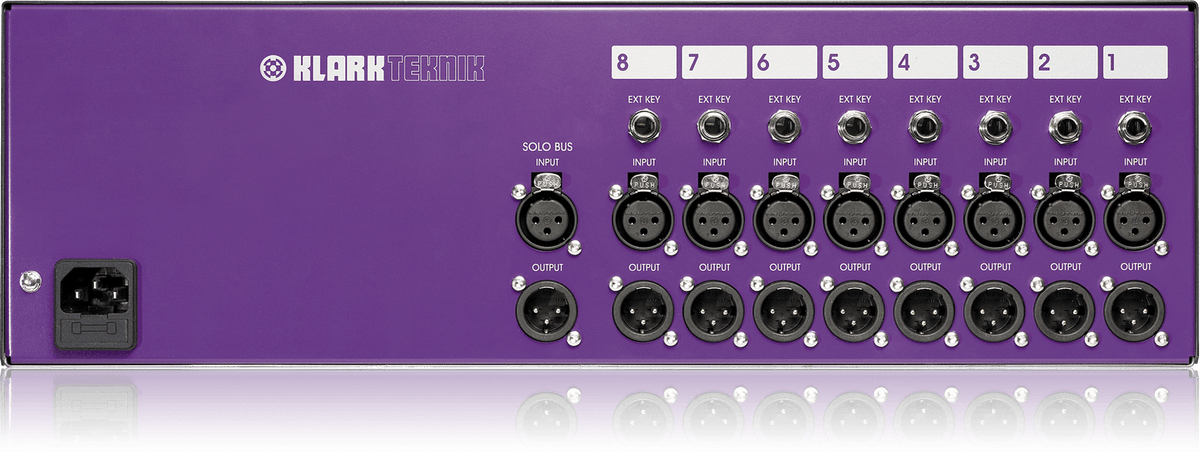Select channel 6 output XLR connector
This screenshot has width=1200, height=452.
click(x=784, y=311)
